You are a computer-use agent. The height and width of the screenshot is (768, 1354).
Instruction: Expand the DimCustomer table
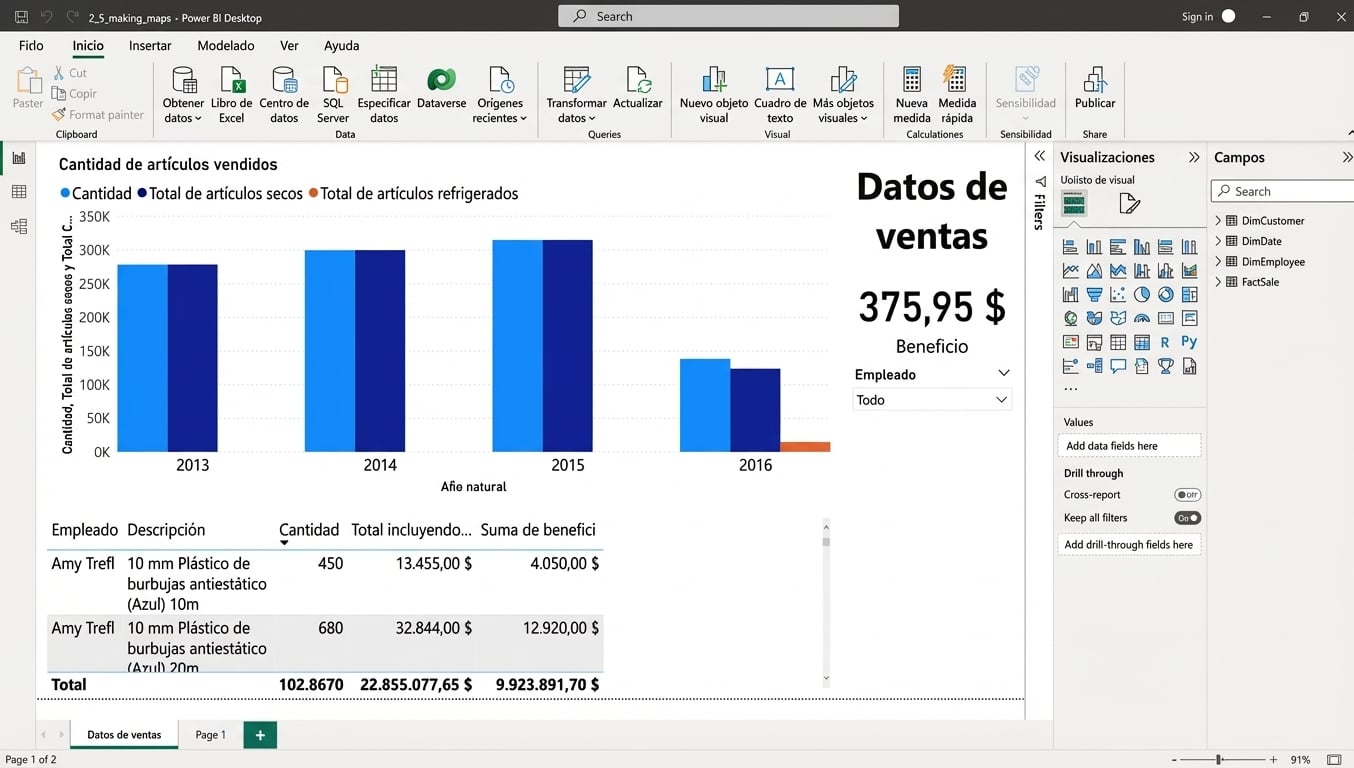coord(1218,220)
